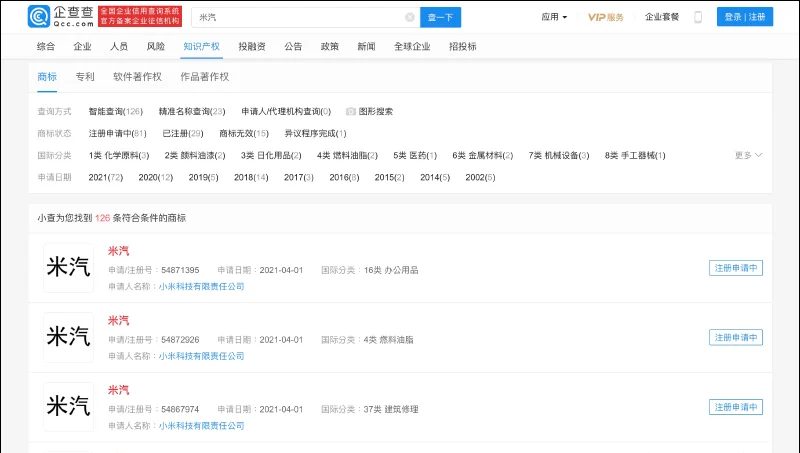Filter by 8类 手工器械(1)
Screen dimensions: 800x453
click(x=635, y=155)
